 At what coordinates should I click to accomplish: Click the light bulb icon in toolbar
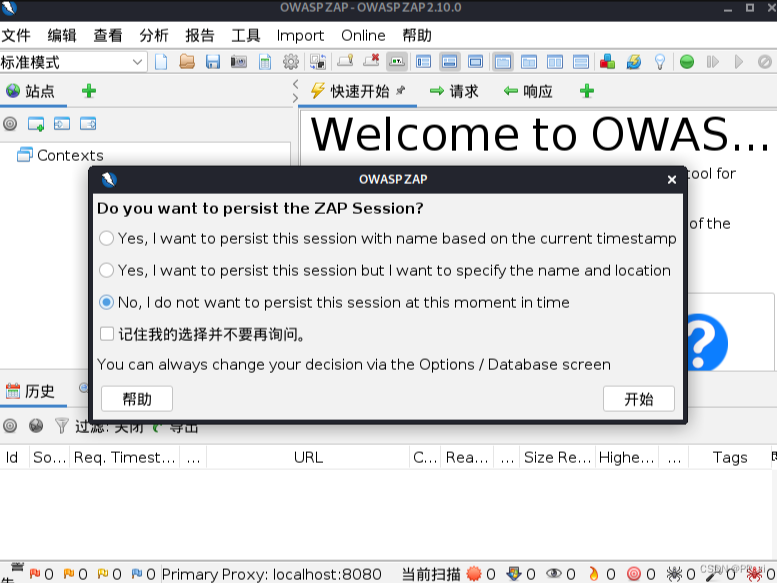660,62
